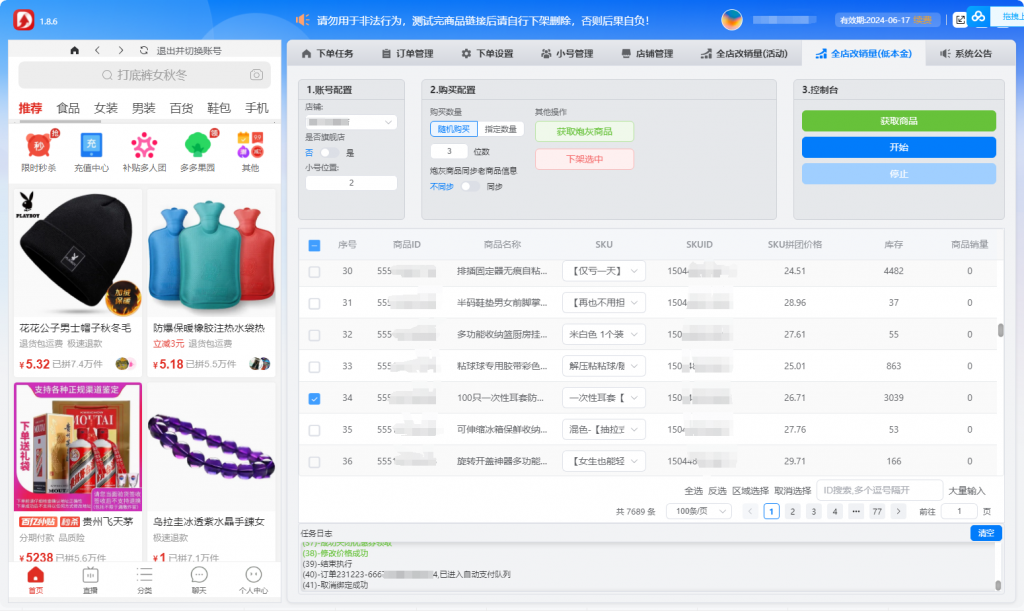
Task: Open the purple crystal bracelet thumbnail
Action: coord(211,446)
